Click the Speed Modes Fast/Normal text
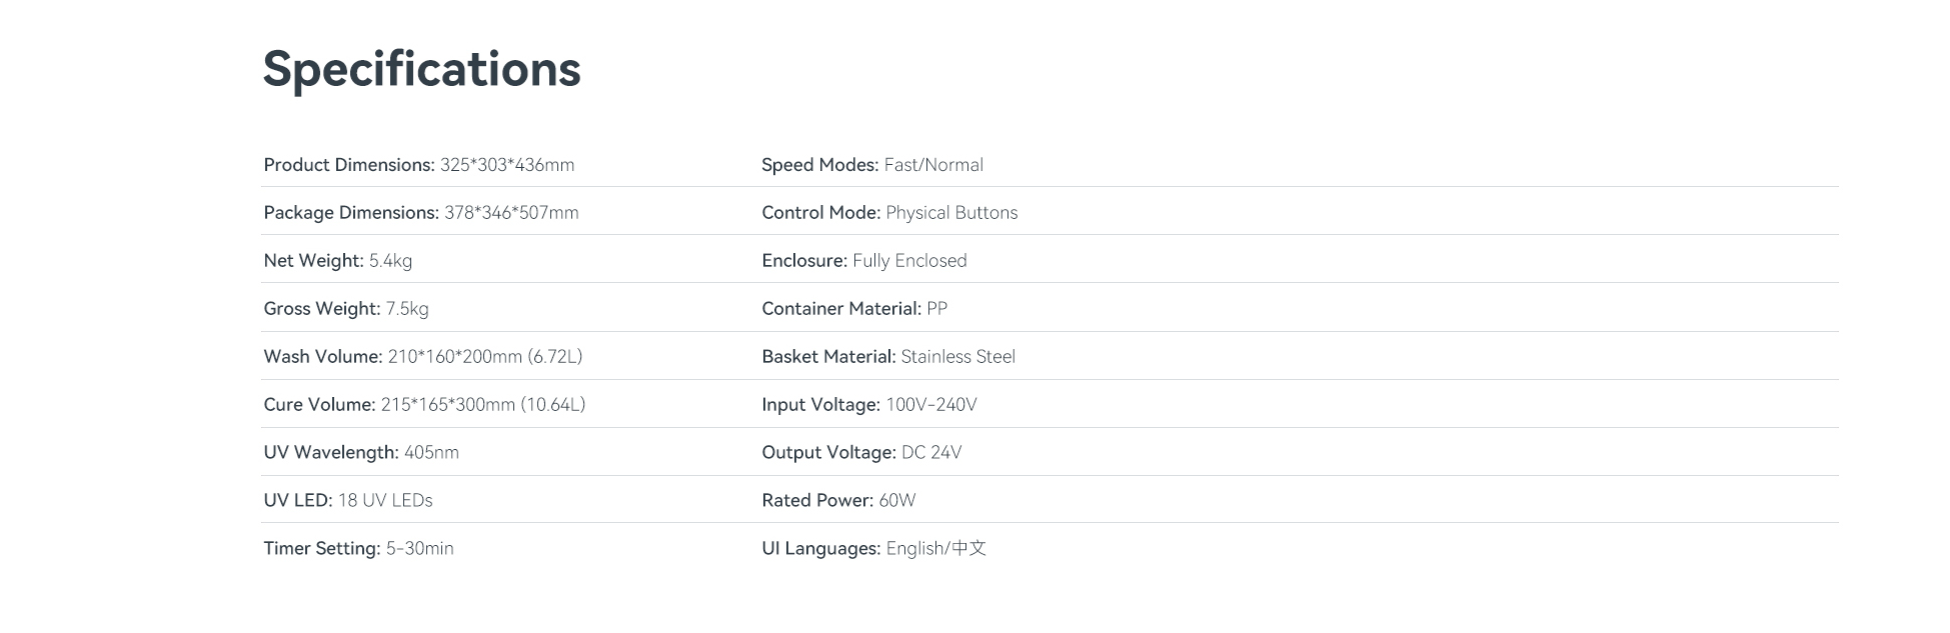 872,165
